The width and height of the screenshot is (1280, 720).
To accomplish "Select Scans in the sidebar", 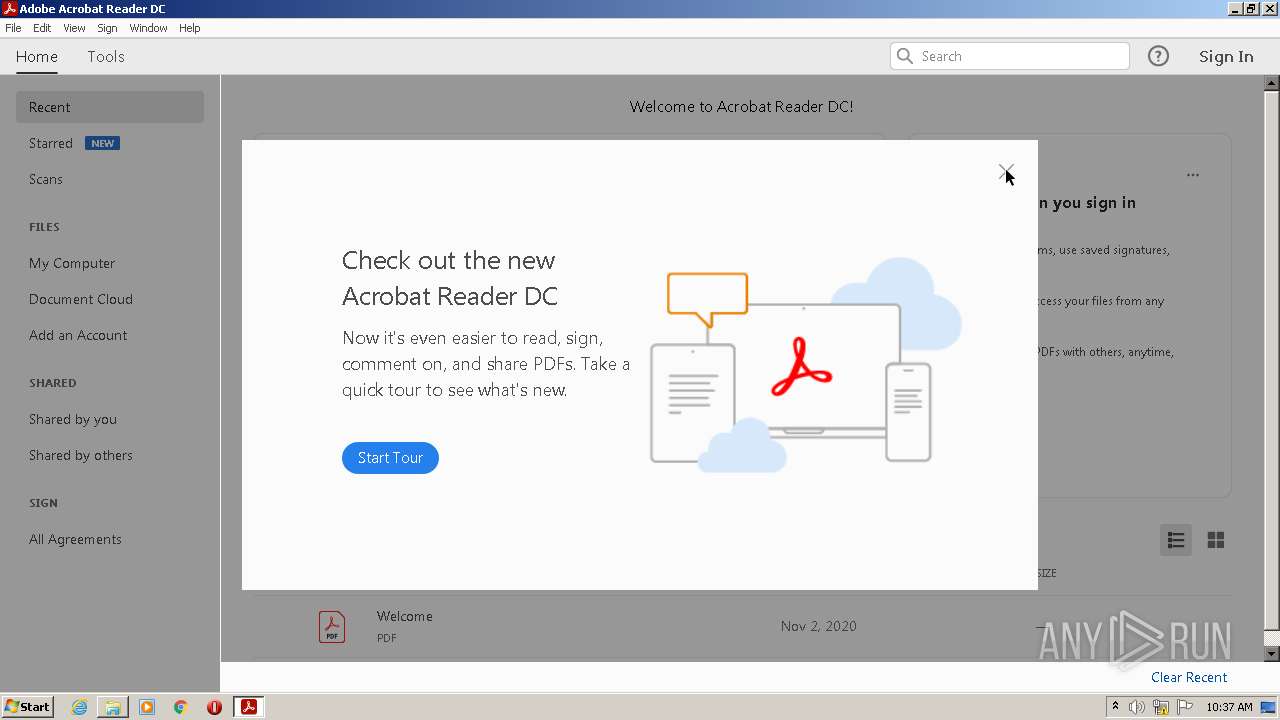I will 46,179.
